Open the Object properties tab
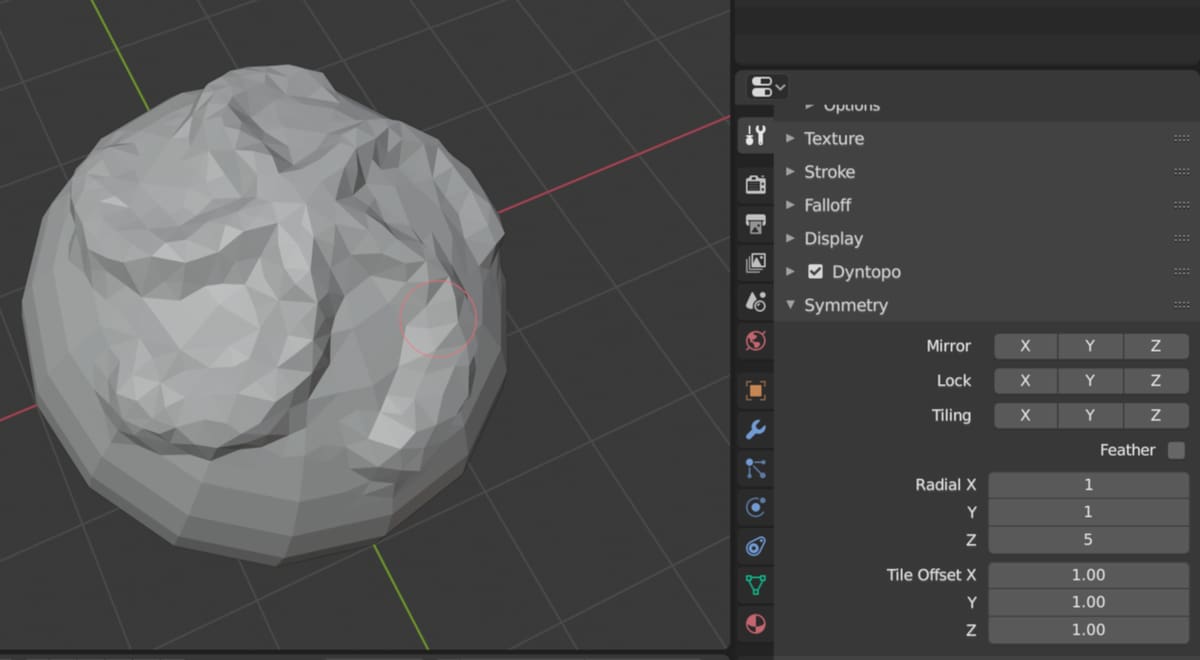This screenshot has height=660, width=1200. coord(755,391)
